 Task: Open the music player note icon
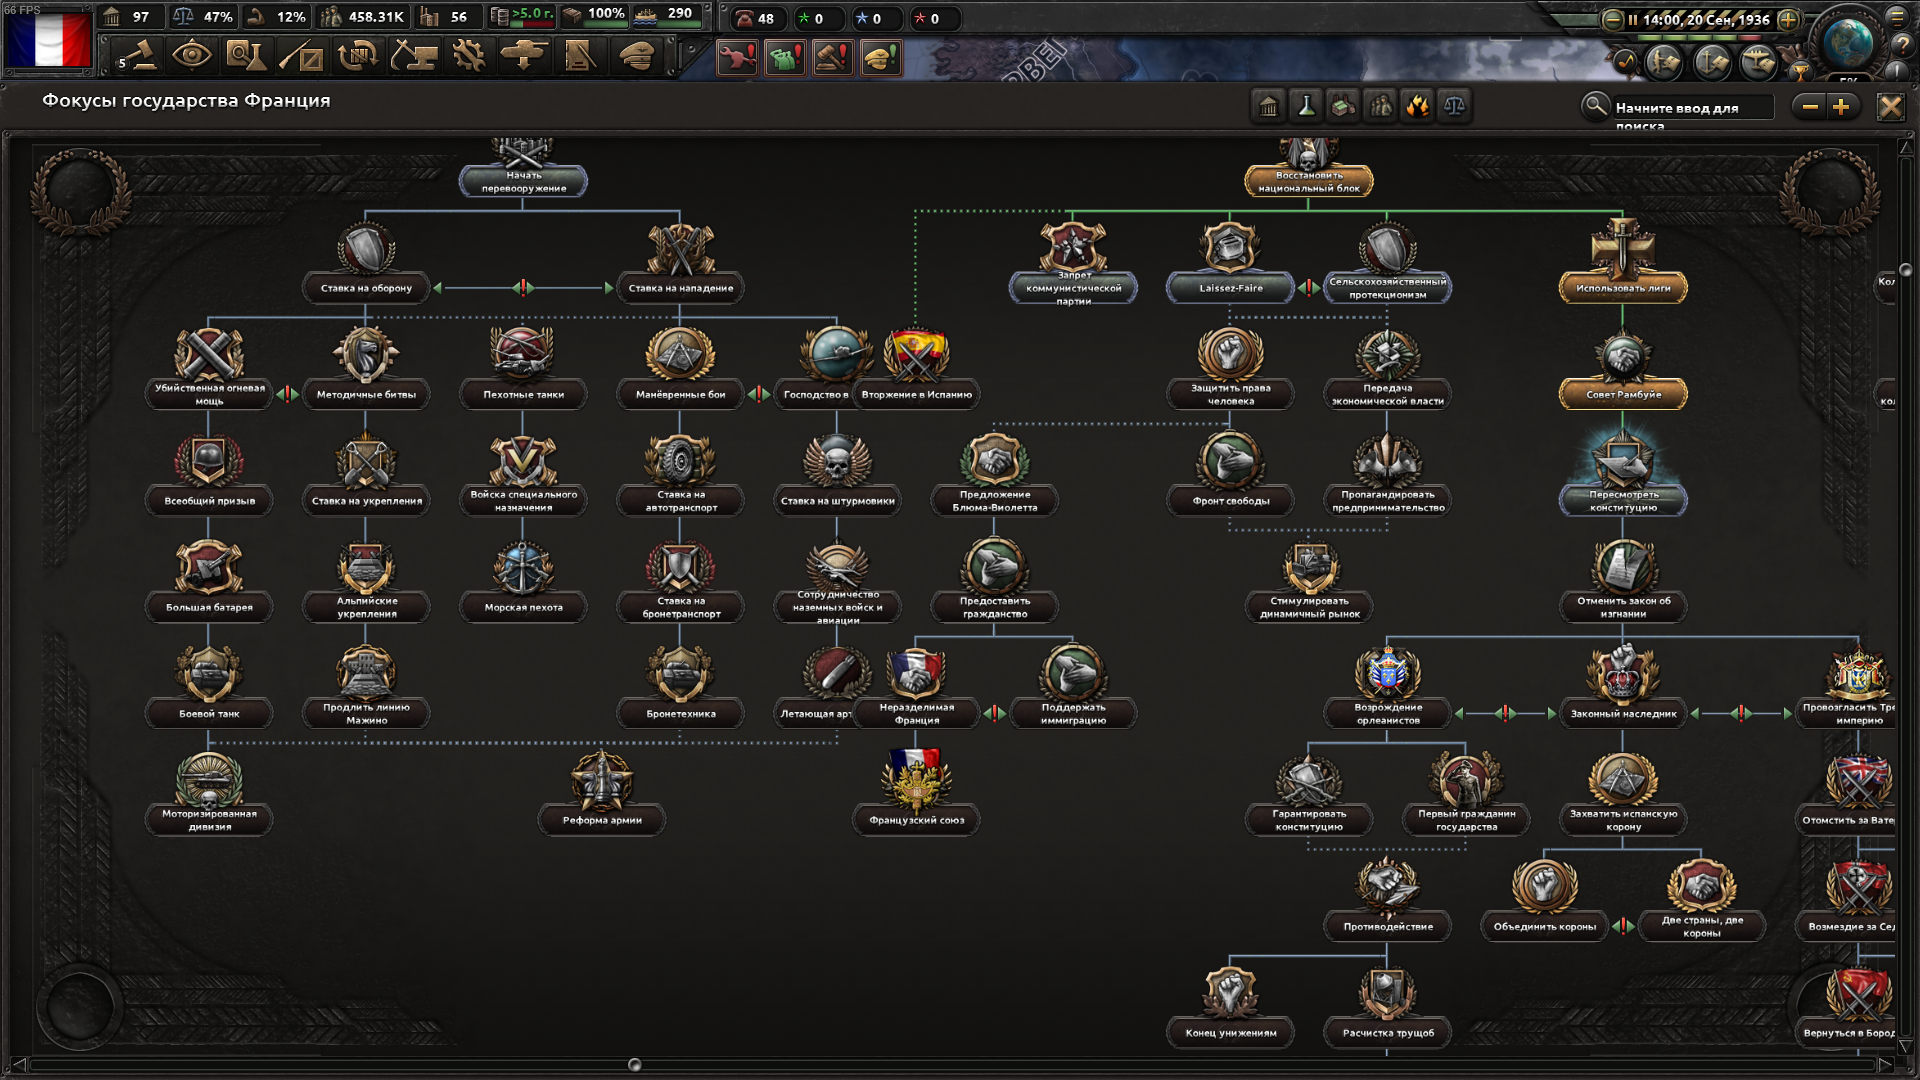1625,62
